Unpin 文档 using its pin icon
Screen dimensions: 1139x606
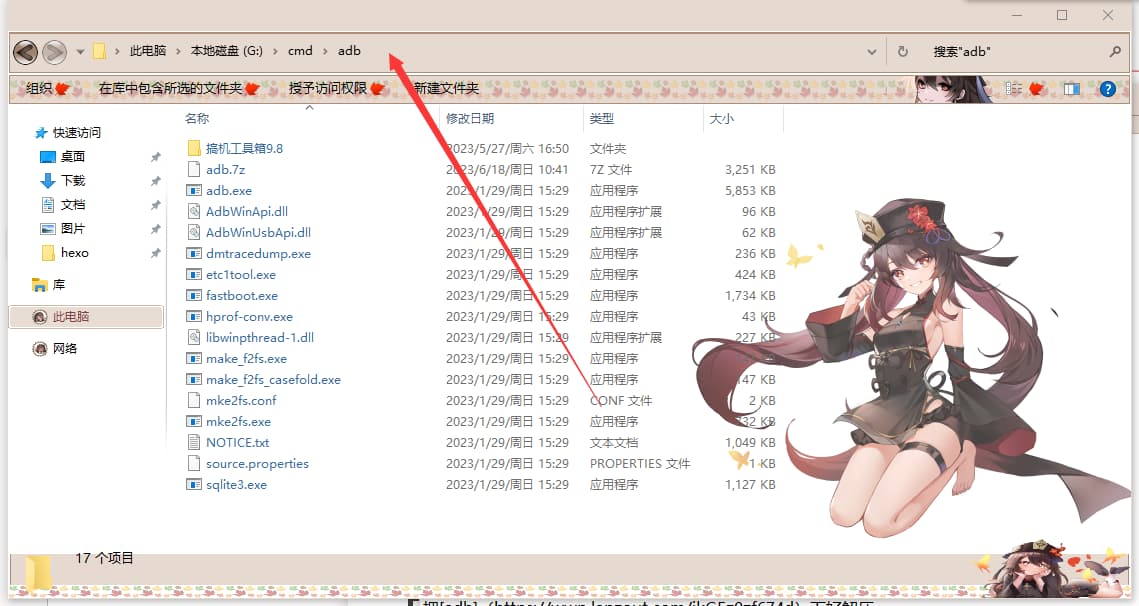[x=155, y=205]
